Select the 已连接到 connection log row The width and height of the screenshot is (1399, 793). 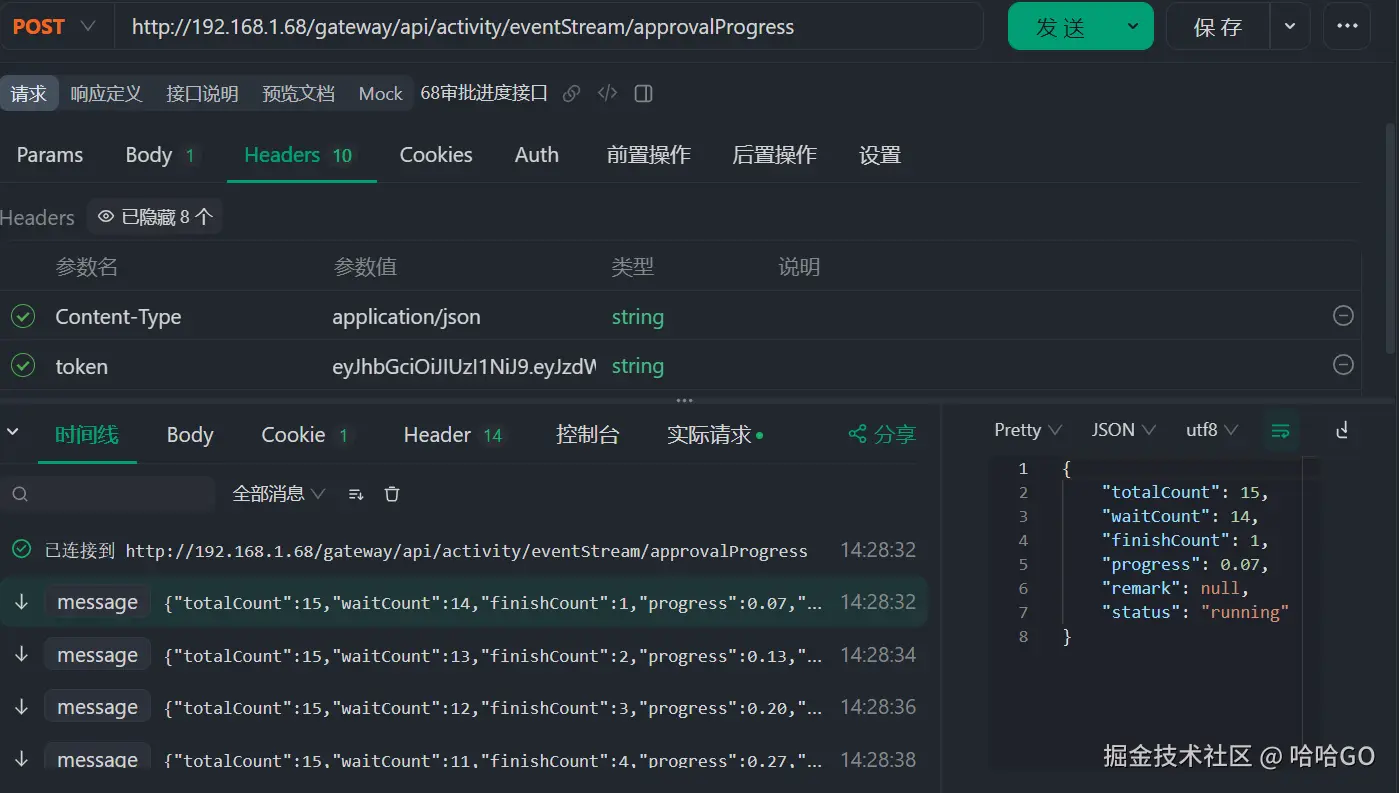click(x=463, y=550)
